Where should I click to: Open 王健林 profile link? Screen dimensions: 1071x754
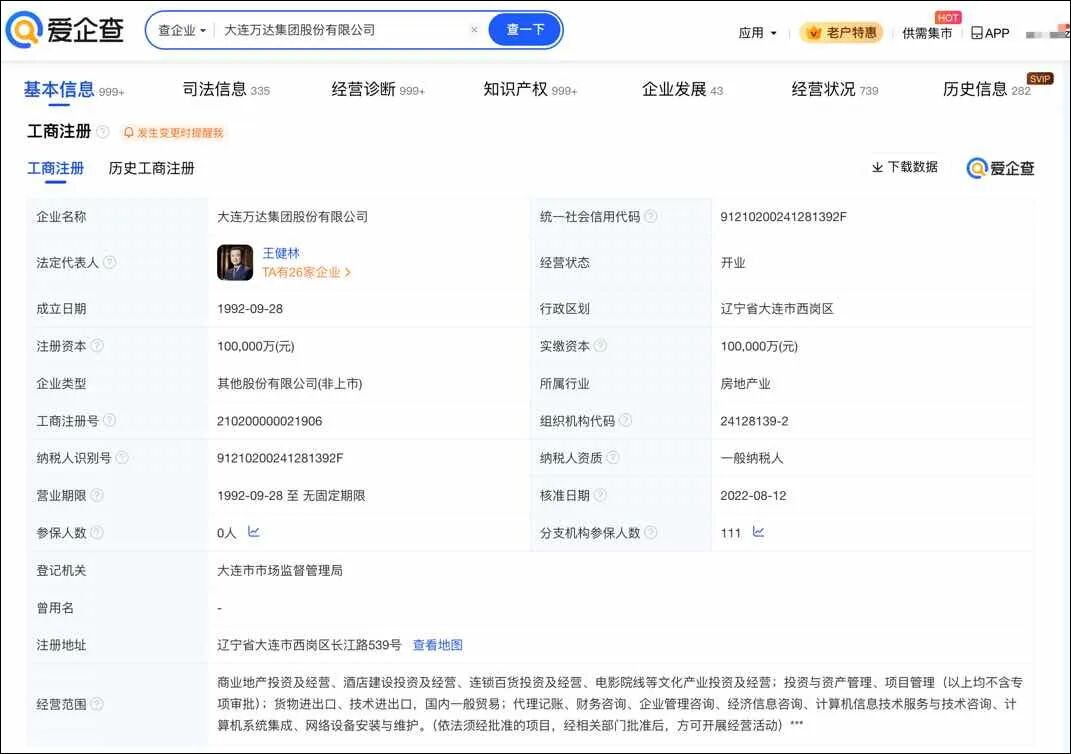(281, 253)
